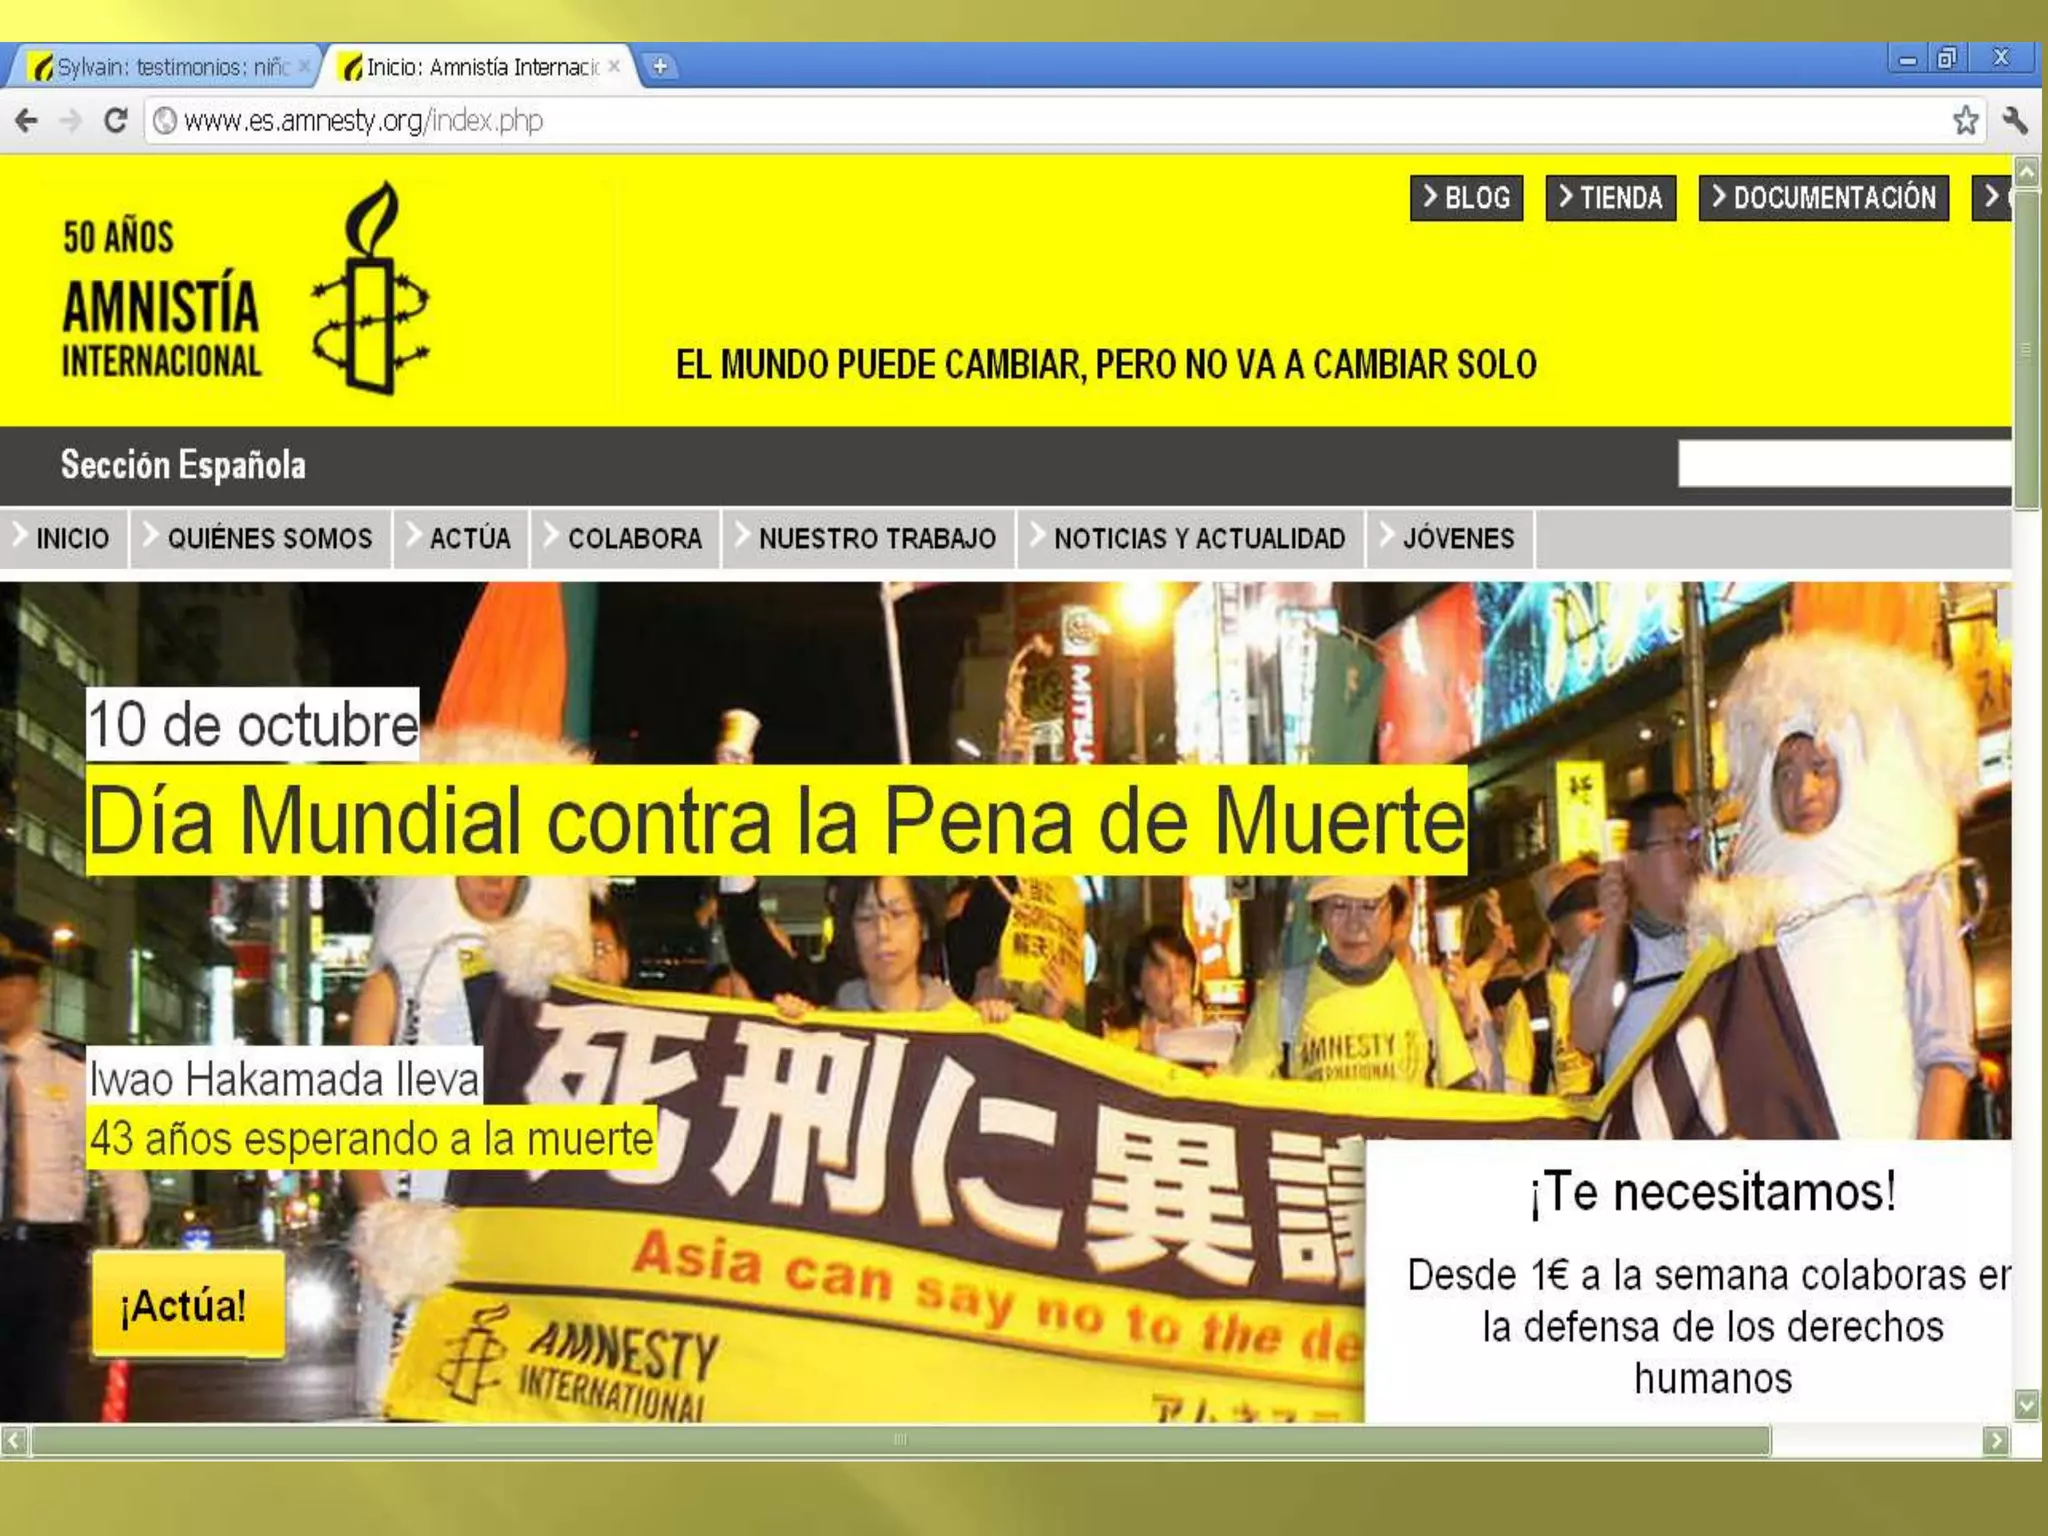The image size is (2048, 1536).
Task: Close the Sylvain testimonios tab
Action: click(x=305, y=67)
